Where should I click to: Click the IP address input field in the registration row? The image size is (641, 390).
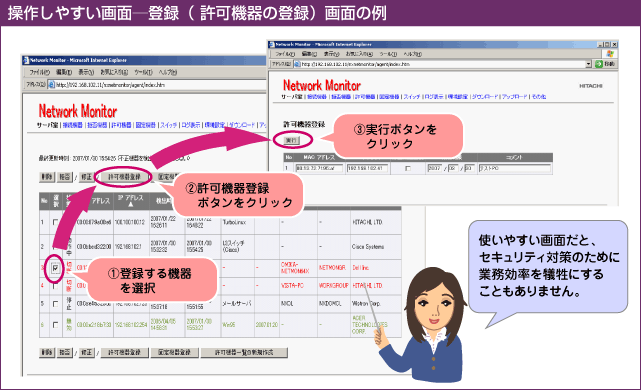pyautogui.click(x=367, y=168)
